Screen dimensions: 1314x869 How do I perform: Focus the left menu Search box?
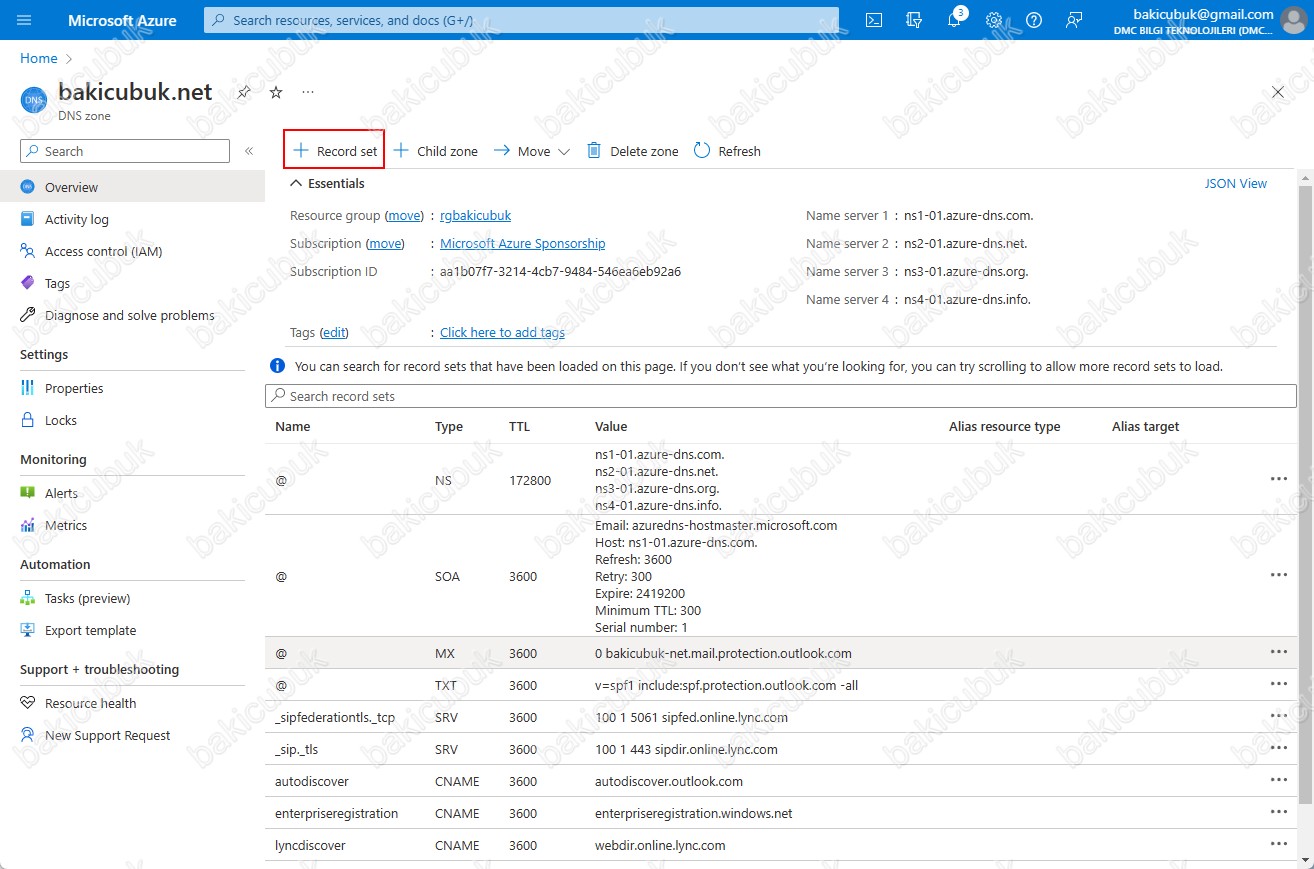(x=125, y=151)
